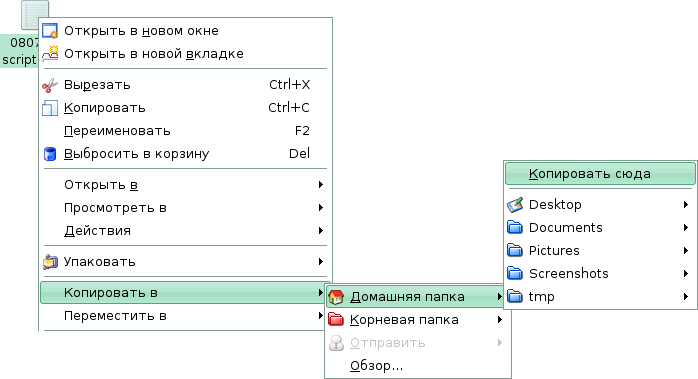The image size is (698, 379).
Task: Expand the Просмотреть в submenu arrow
Action: 321,208
